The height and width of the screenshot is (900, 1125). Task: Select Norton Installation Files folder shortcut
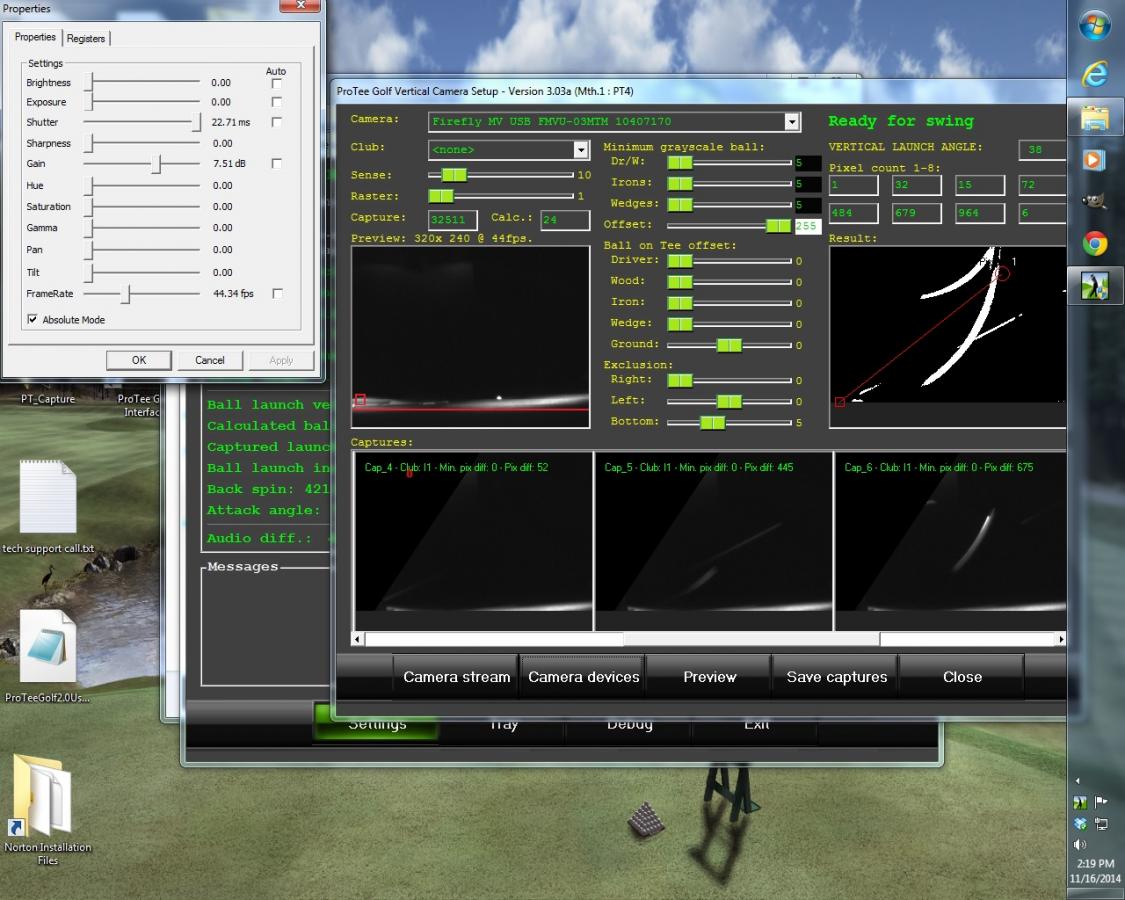[x=47, y=811]
